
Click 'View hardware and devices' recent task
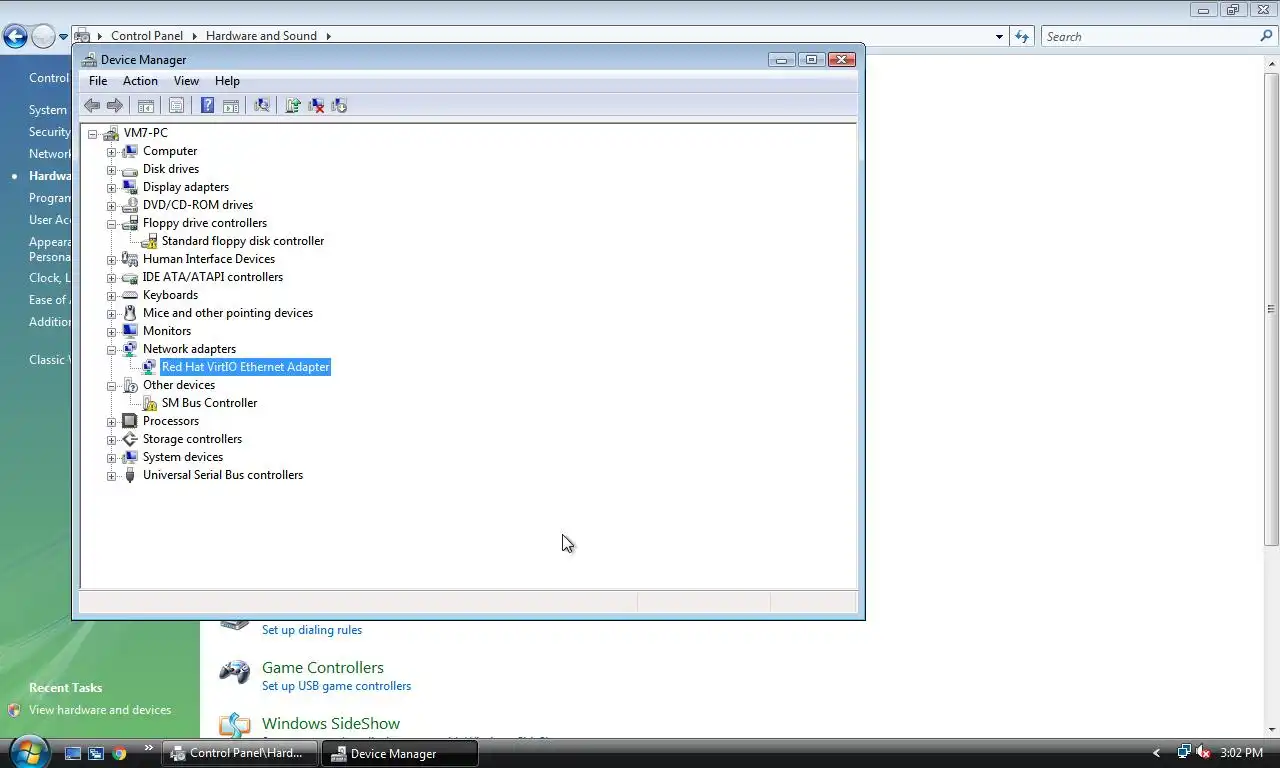tap(100, 710)
